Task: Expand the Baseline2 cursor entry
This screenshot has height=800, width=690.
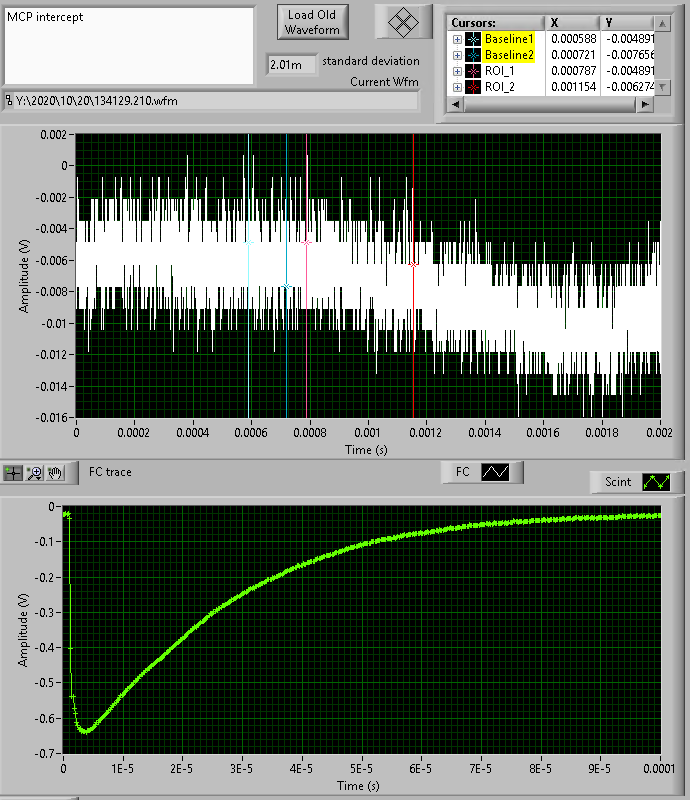Action: coord(457,55)
